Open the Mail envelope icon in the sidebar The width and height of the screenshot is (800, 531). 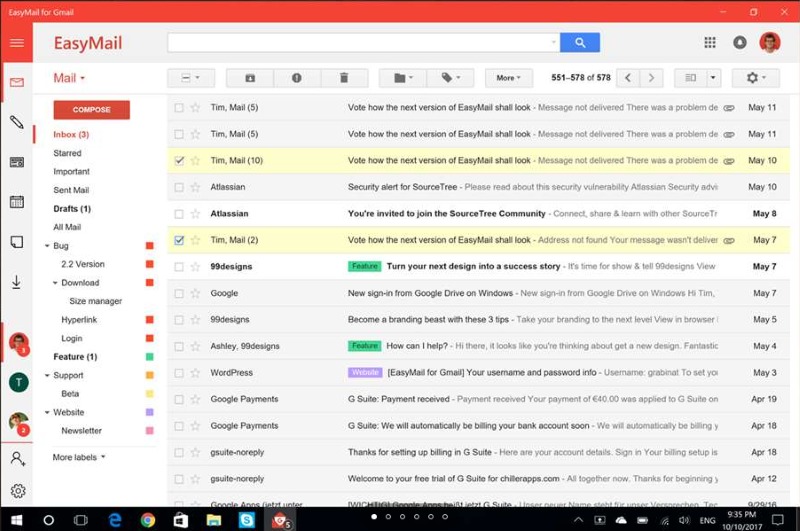click(x=16, y=82)
